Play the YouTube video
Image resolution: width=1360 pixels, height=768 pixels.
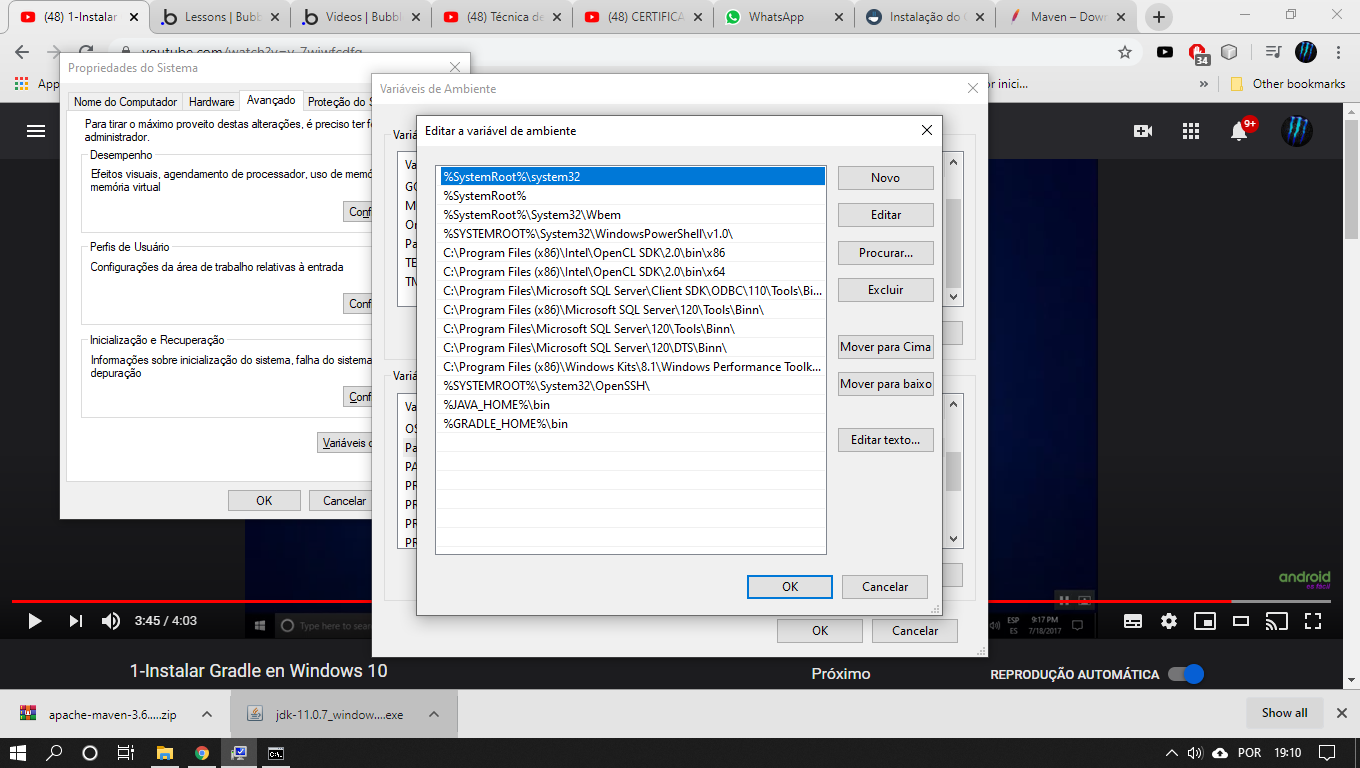tap(35, 621)
